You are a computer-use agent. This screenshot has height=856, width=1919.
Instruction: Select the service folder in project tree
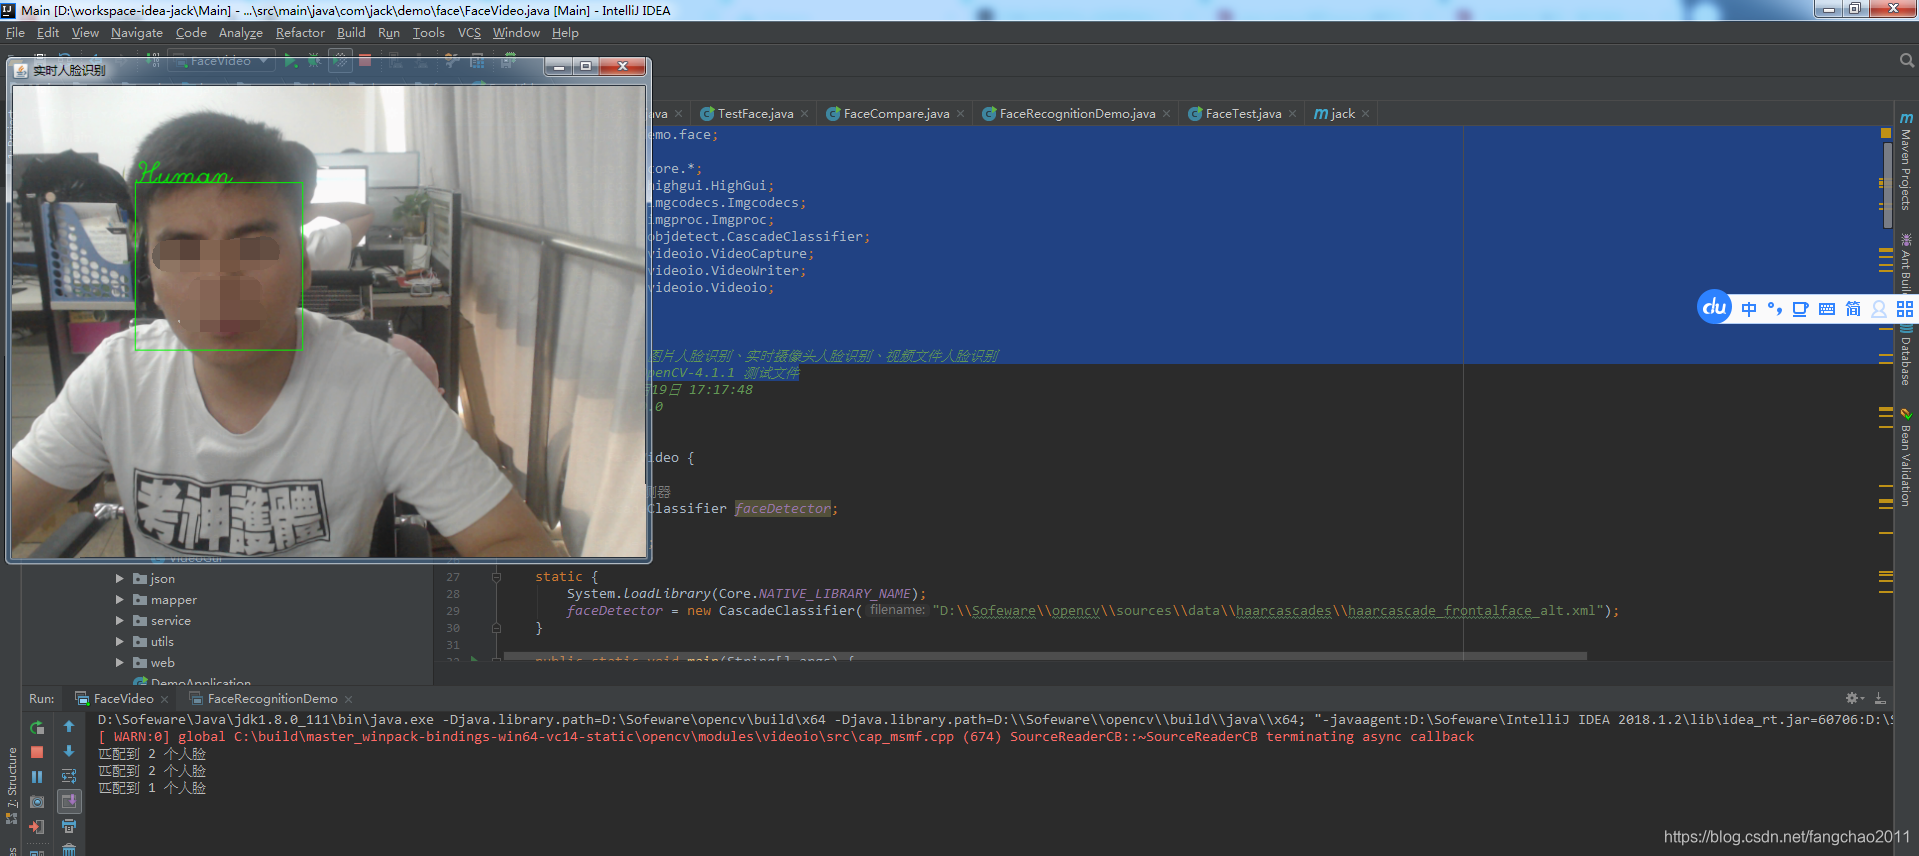coord(170,621)
